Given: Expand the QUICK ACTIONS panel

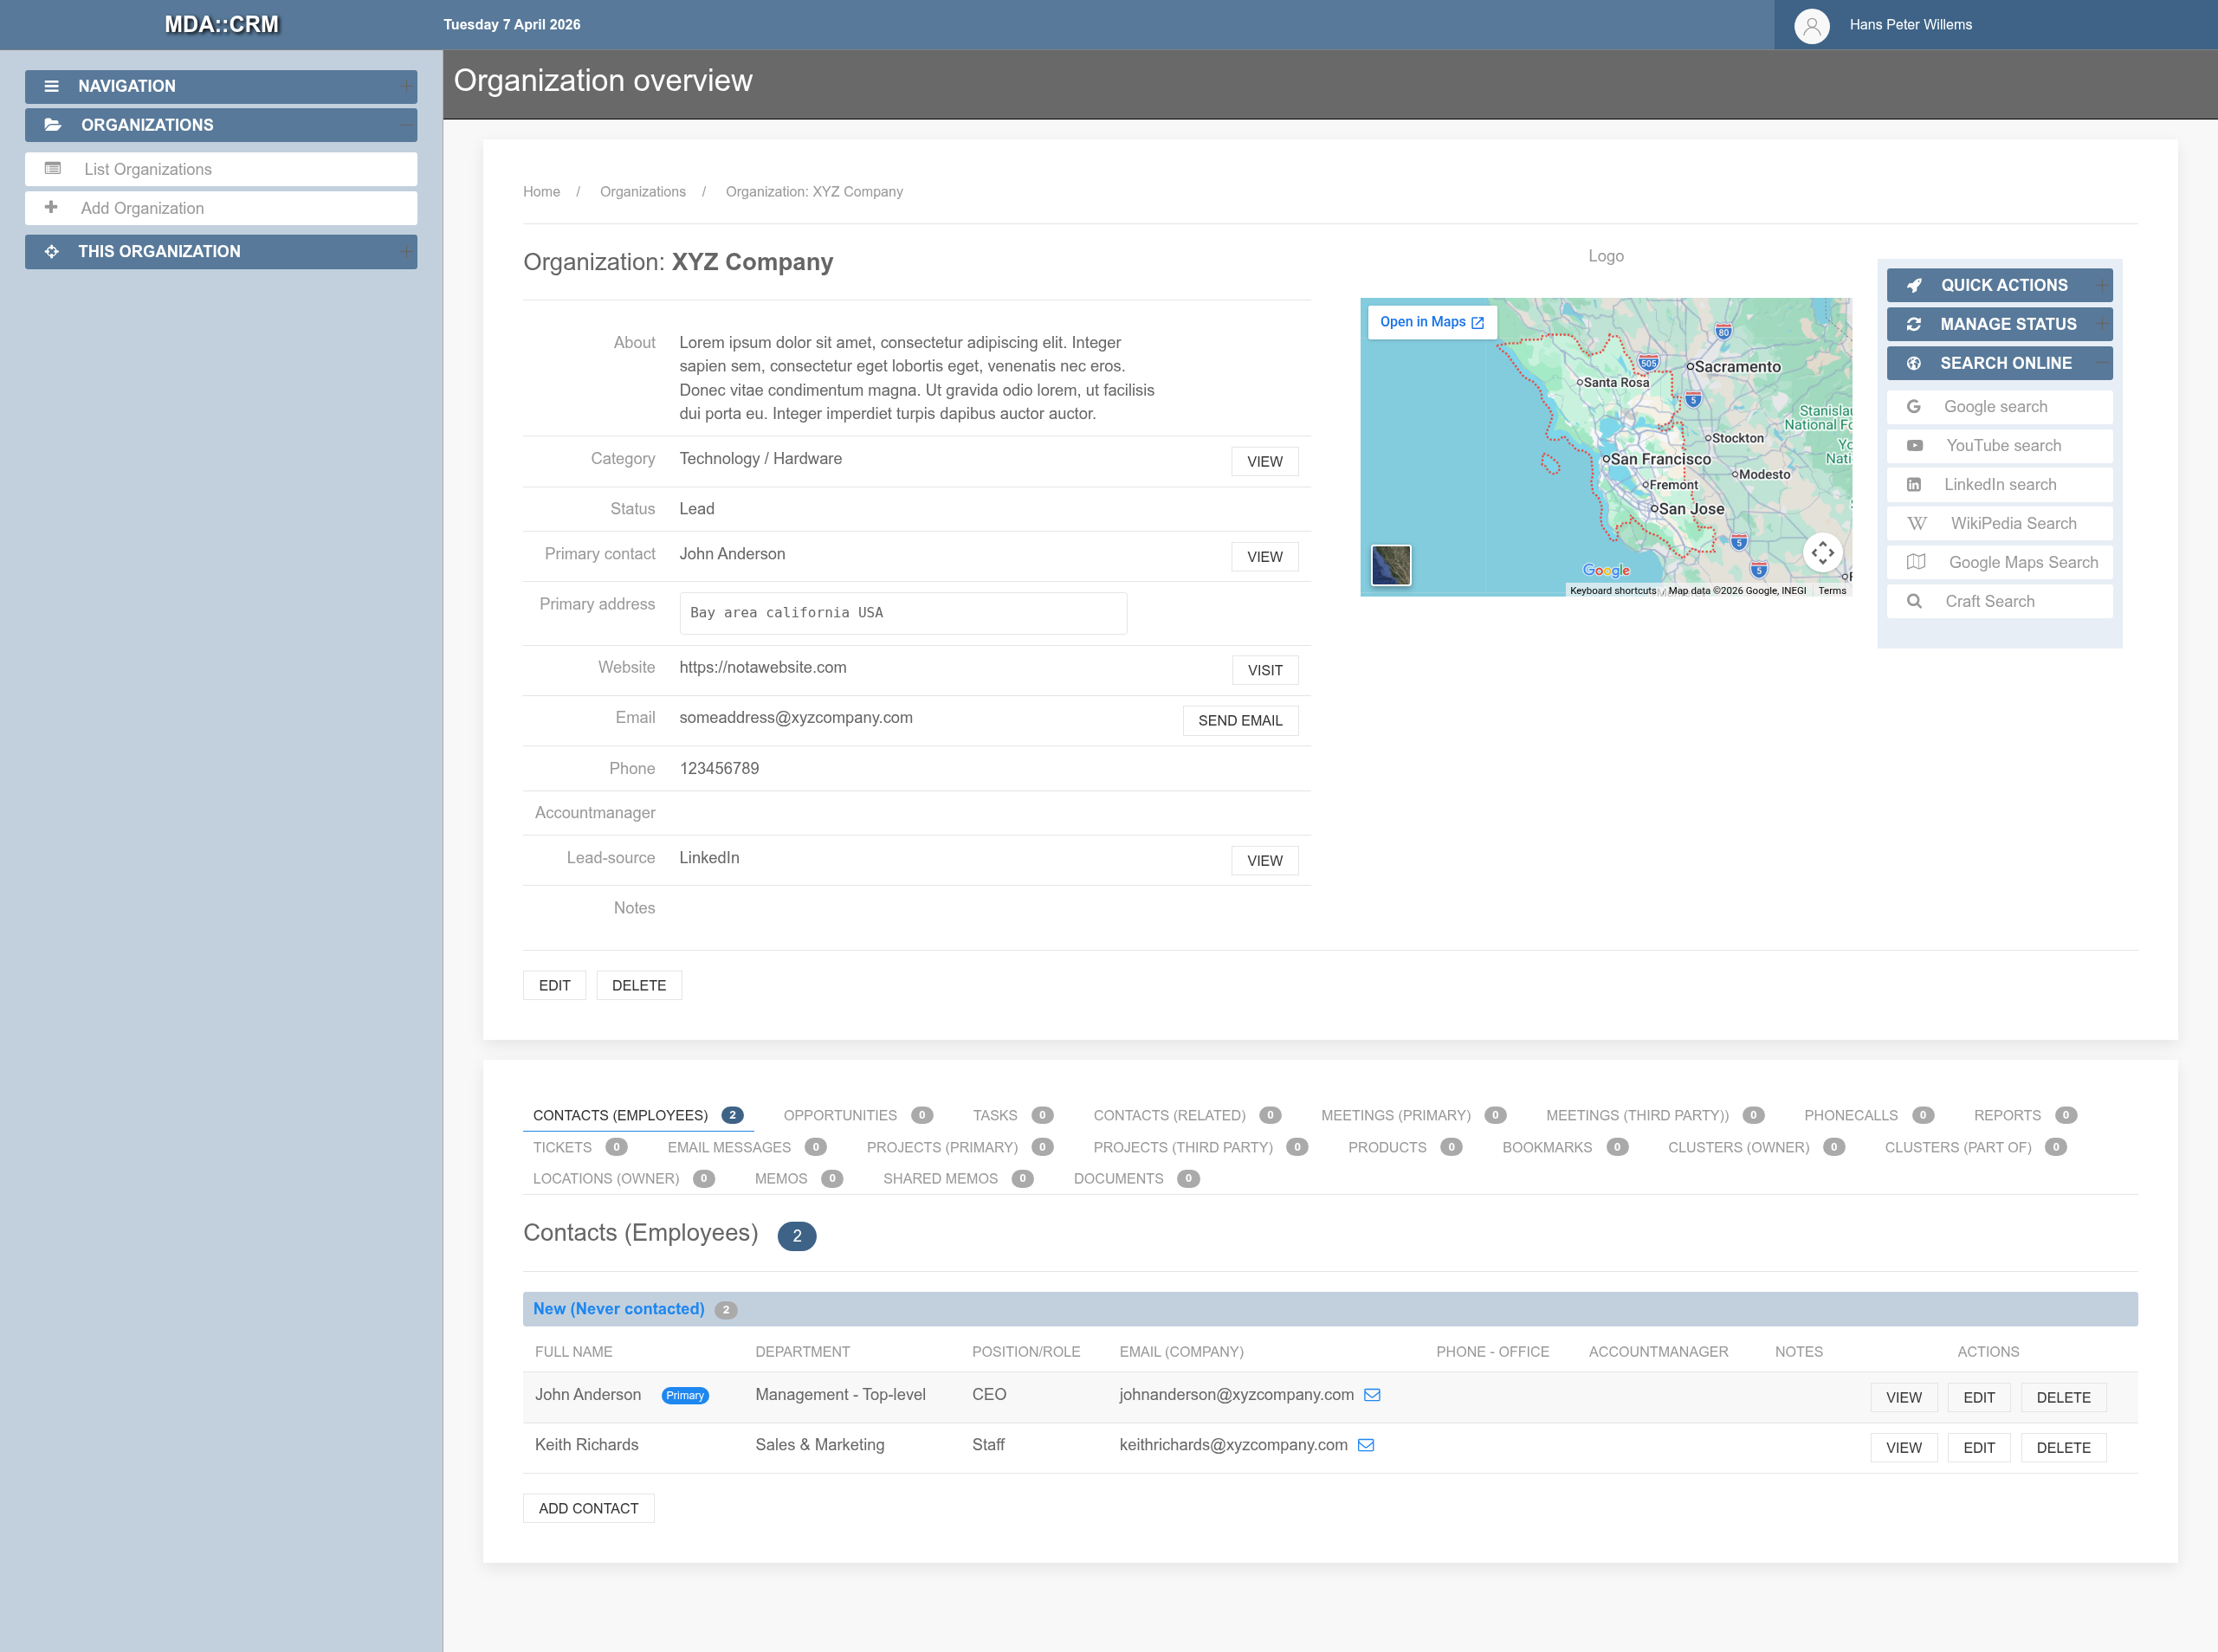Looking at the screenshot, I should (x=2102, y=285).
